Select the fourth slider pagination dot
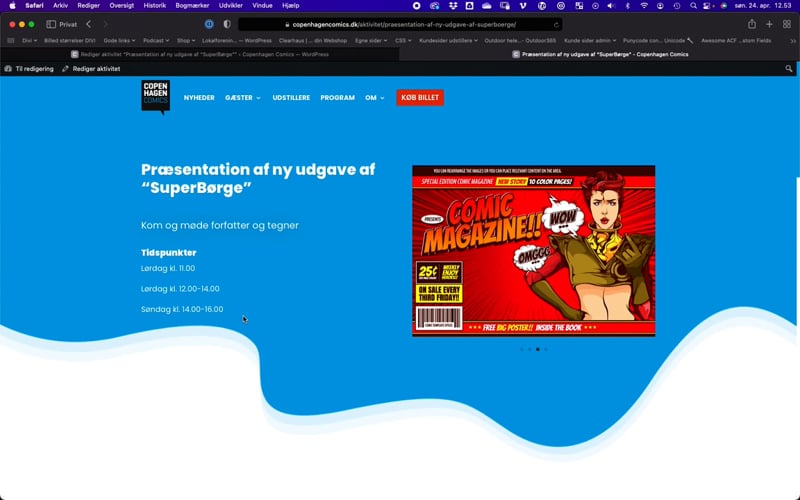Screen dimensions: 800x500 click(546, 349)
